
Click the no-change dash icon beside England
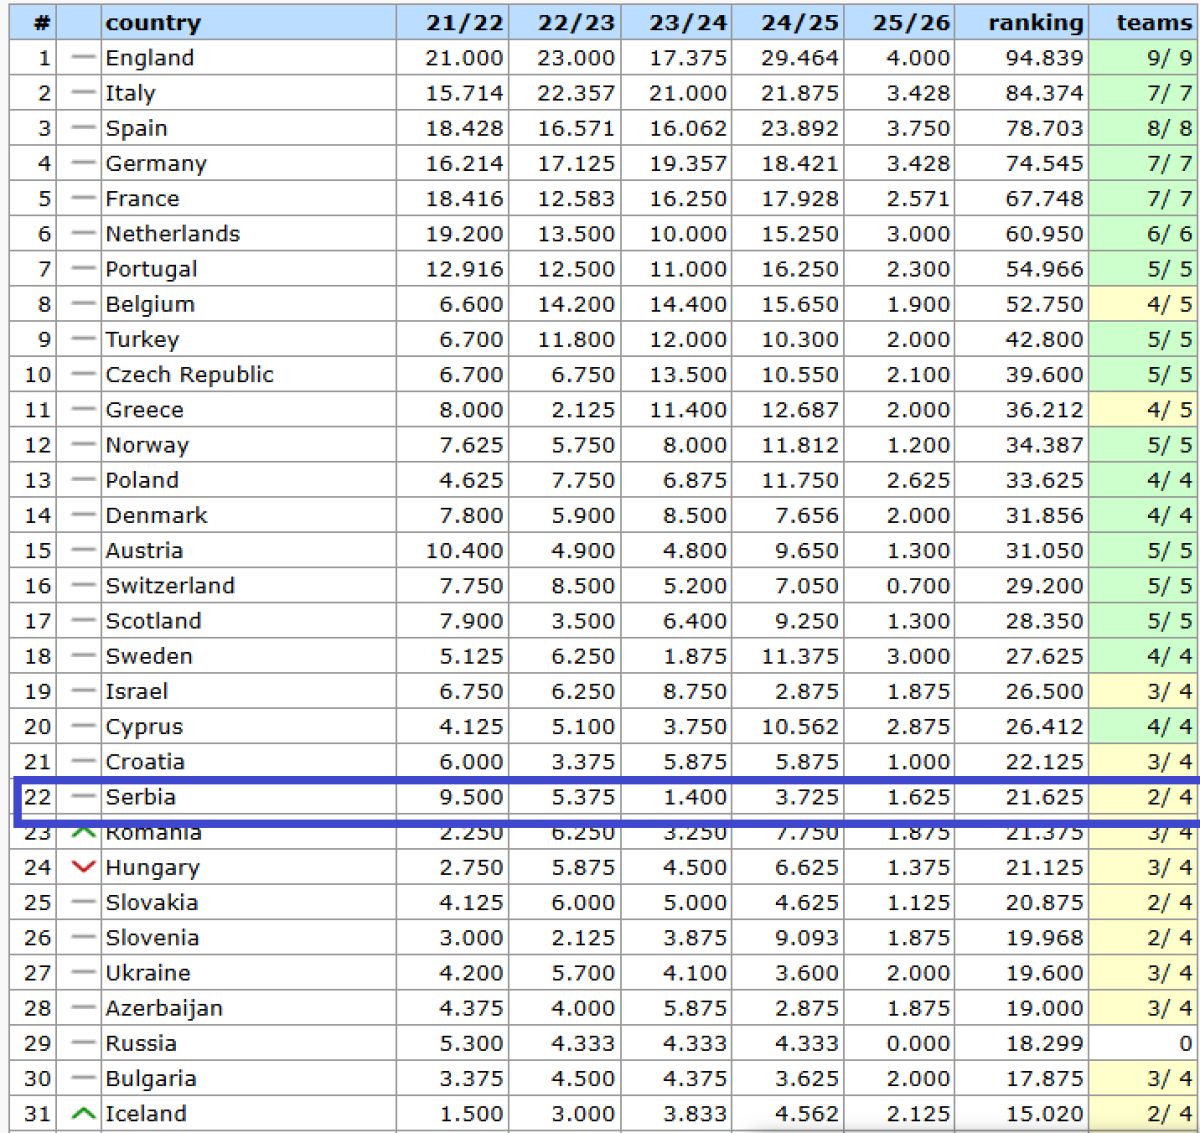84,58
